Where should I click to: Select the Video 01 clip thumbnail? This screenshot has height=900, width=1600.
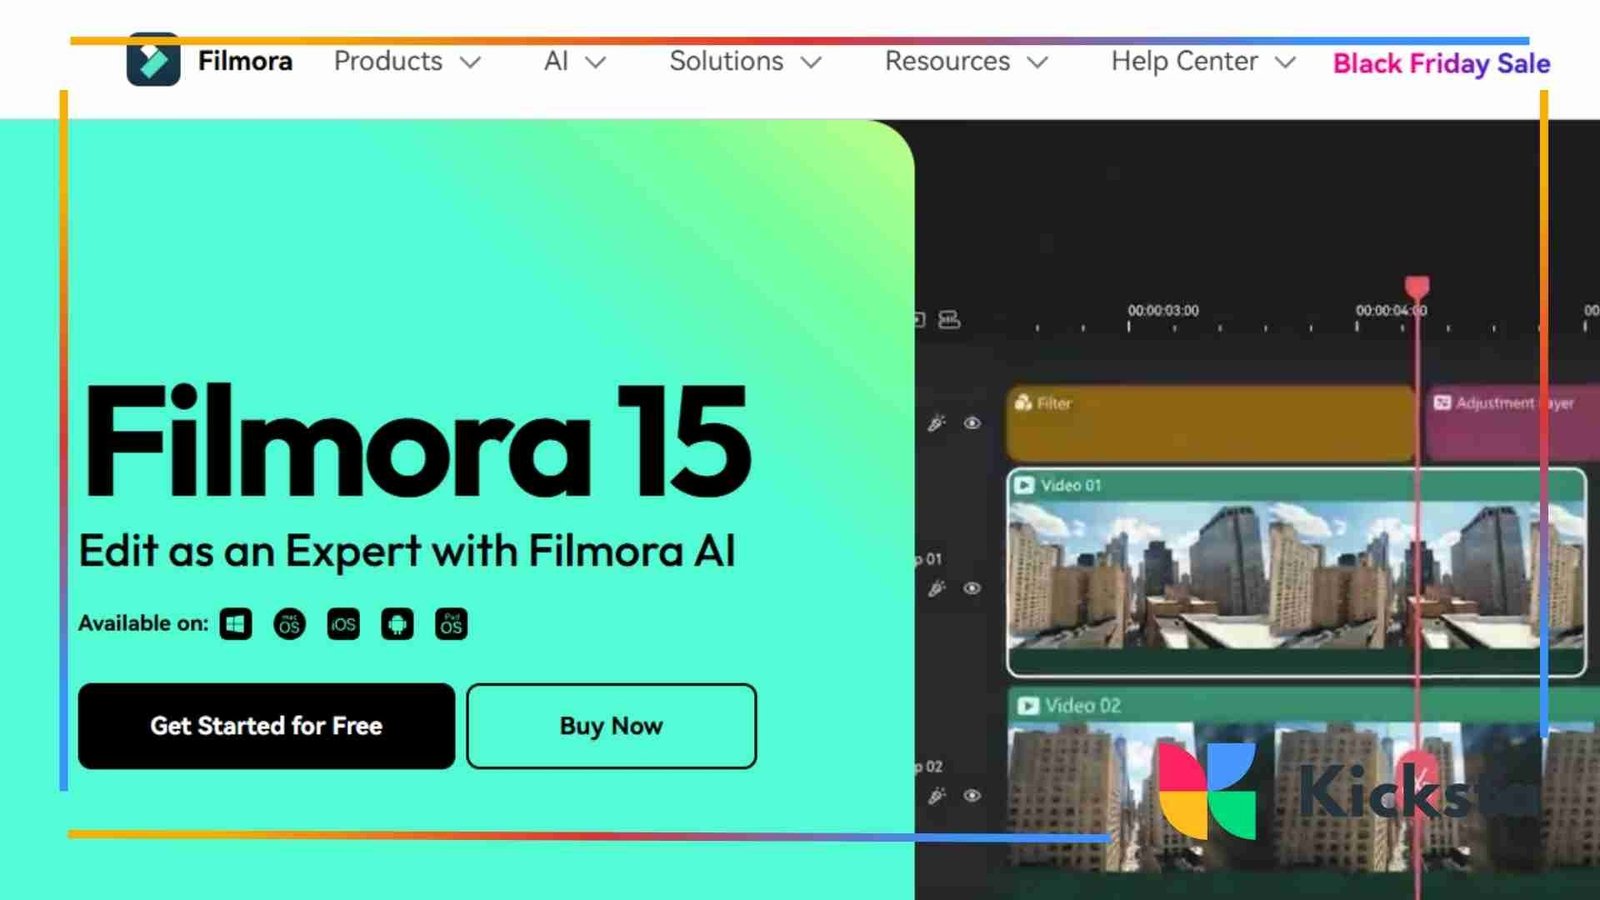pos(1296,572)
